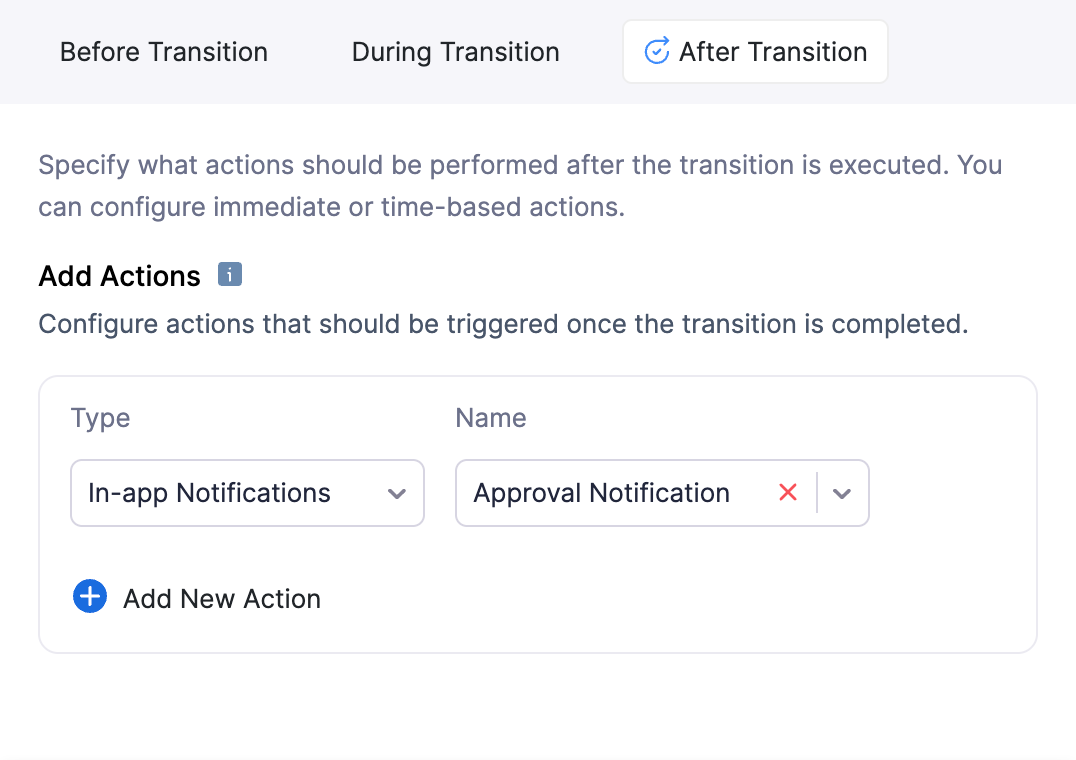Open the In-app Notifications type dropdown
The height and width of the screenshot is (760, 1076).
pyautogui.click(x=247, y=493)
